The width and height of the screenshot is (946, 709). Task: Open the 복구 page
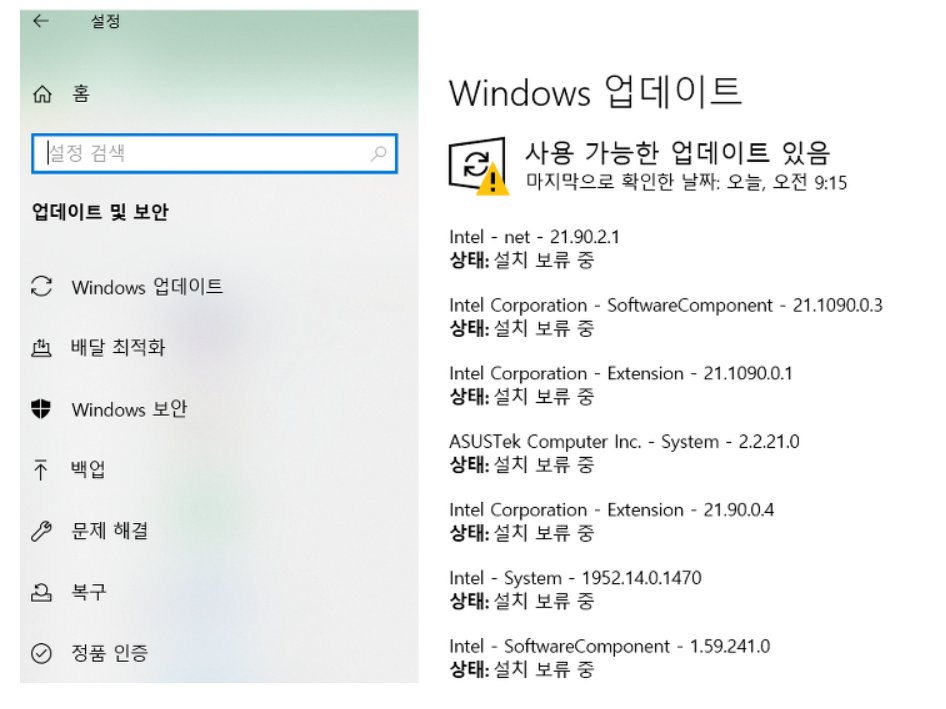pyautogui.click(x=89, y=591)
